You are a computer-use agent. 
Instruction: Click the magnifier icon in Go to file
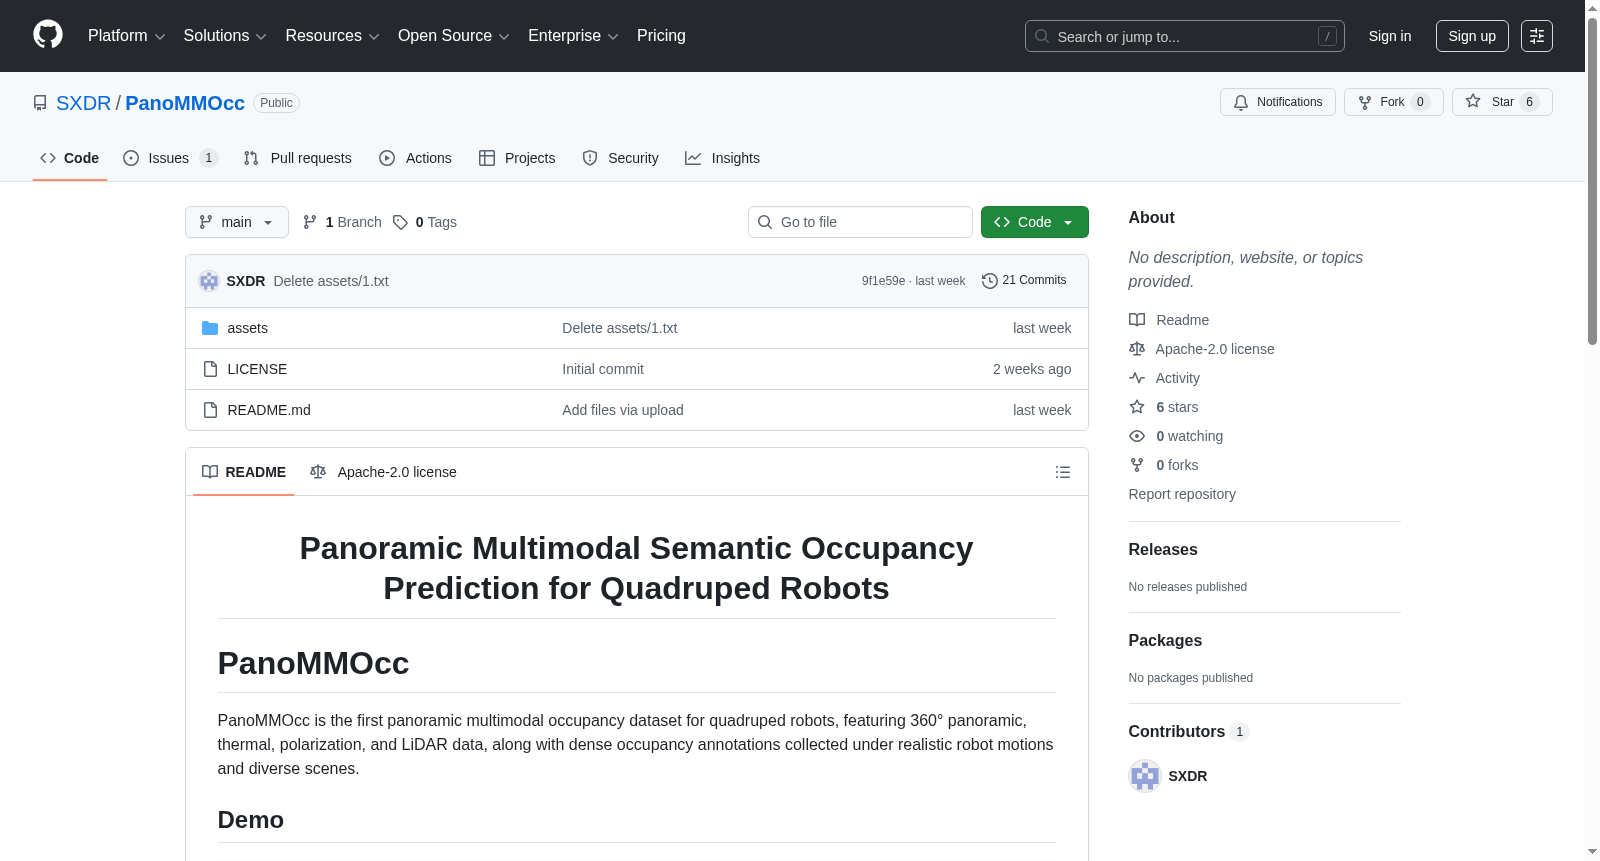(x=765, y=222)
